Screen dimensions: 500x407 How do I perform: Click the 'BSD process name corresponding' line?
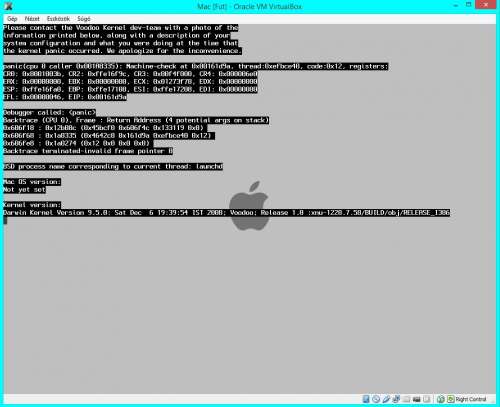pyautogui.click(x=113, y=166)
